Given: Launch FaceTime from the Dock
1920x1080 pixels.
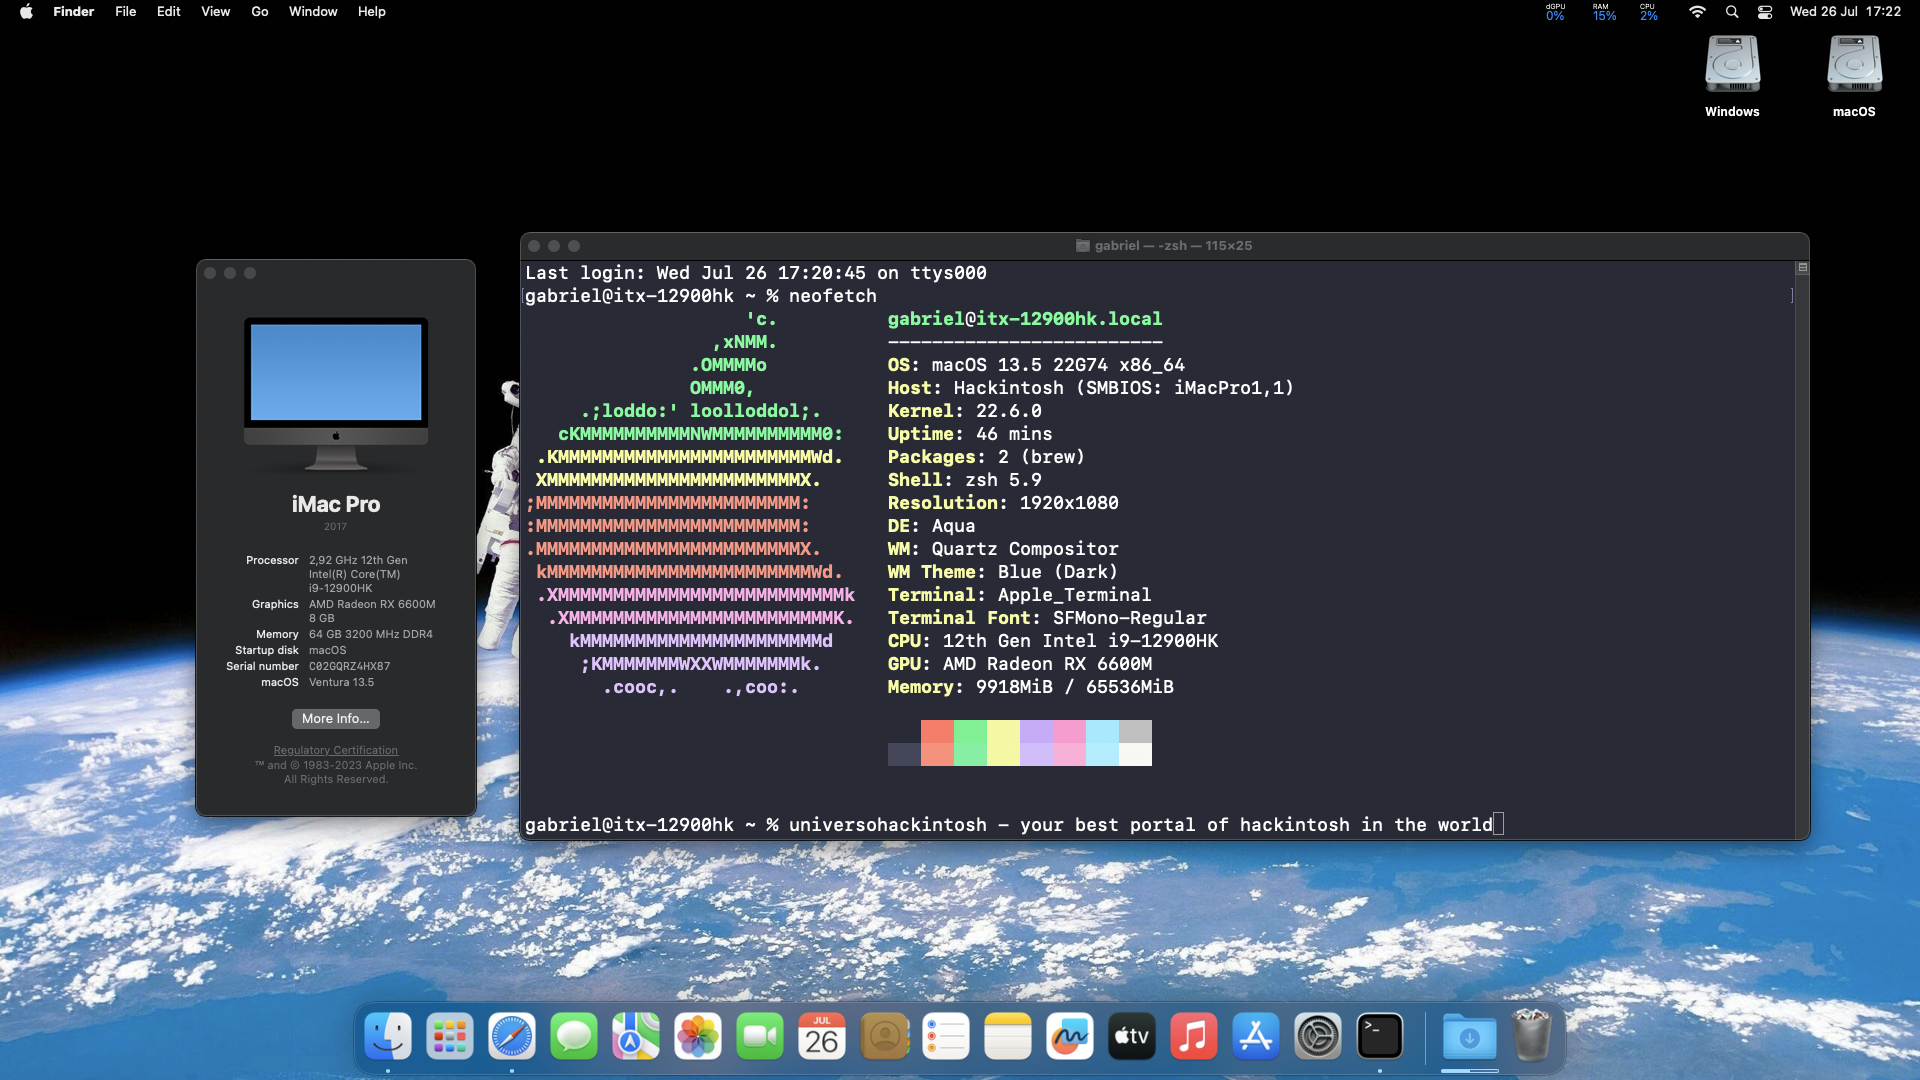Looking at the screenshot, I should 760,1036.
